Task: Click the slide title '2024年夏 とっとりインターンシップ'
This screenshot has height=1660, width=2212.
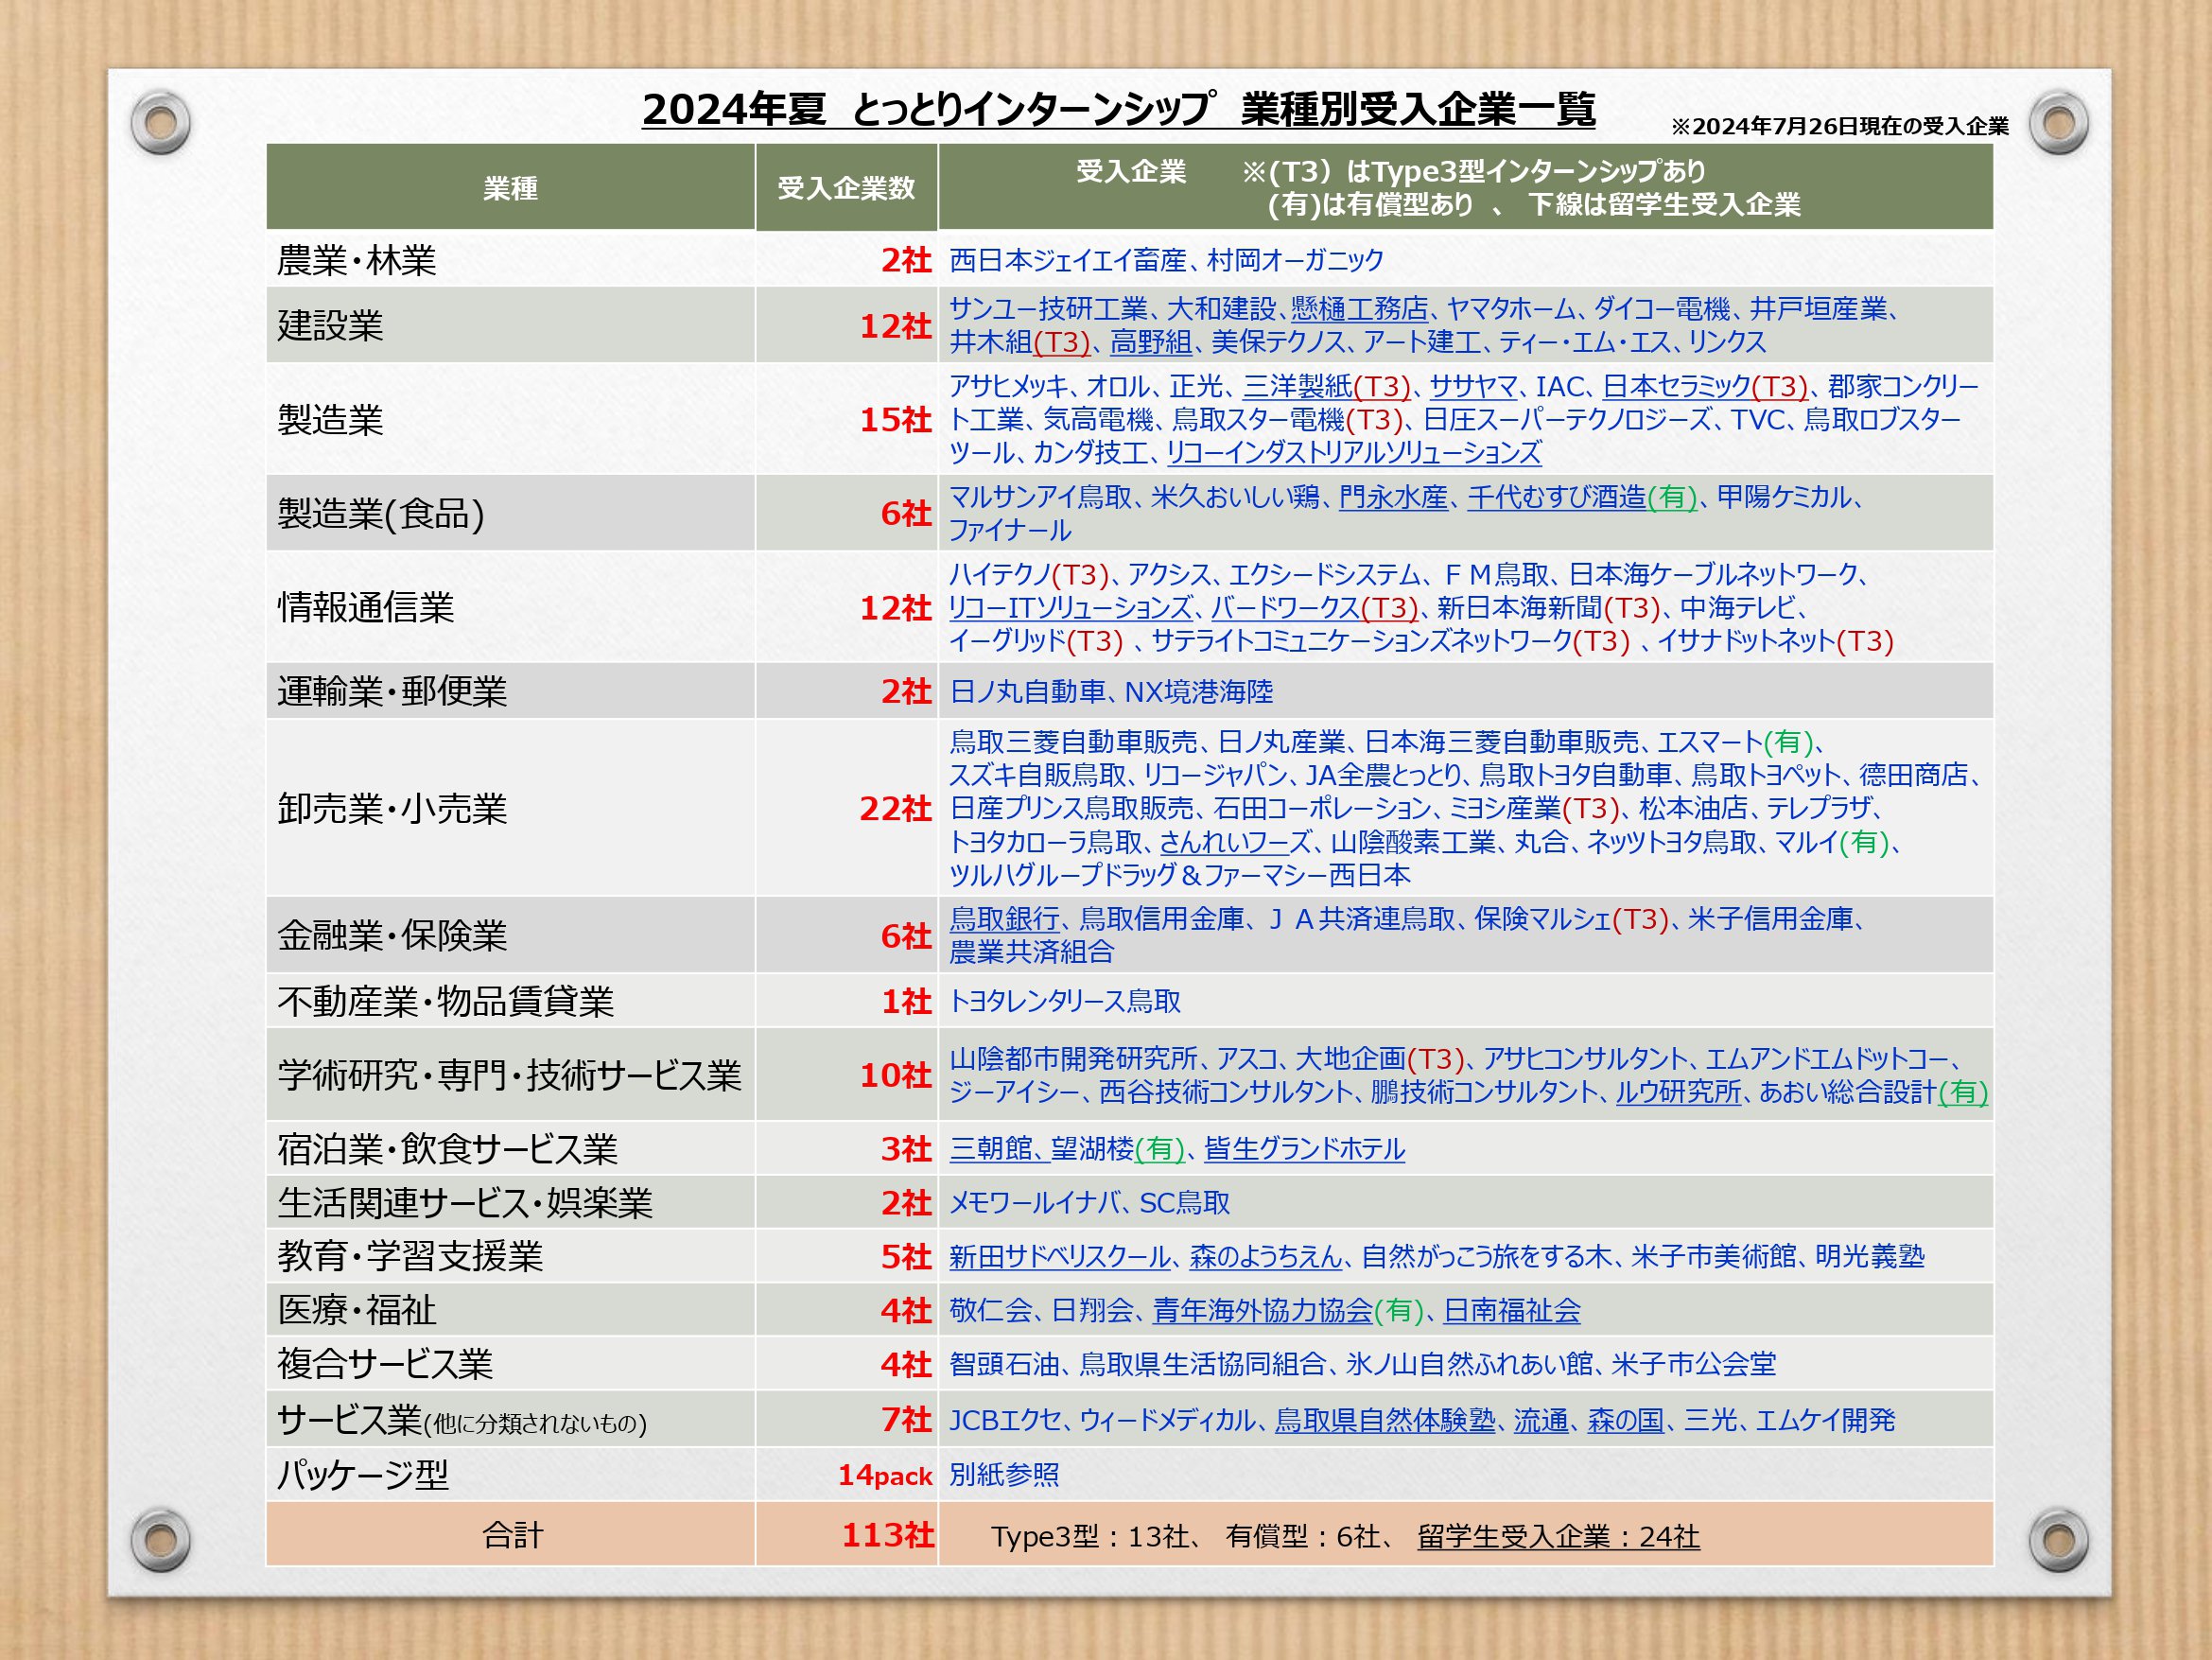Action: coord(929,109)
